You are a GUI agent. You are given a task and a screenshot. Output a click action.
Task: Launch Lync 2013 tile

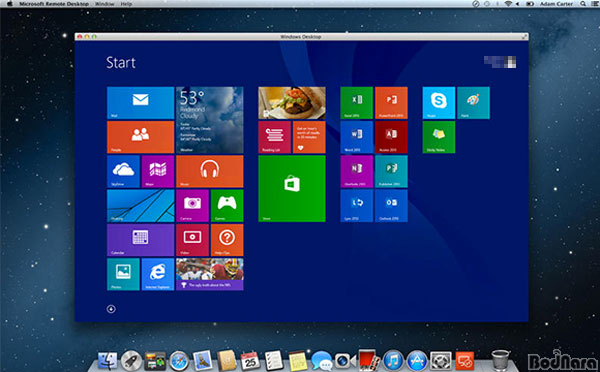click(357, 206)
